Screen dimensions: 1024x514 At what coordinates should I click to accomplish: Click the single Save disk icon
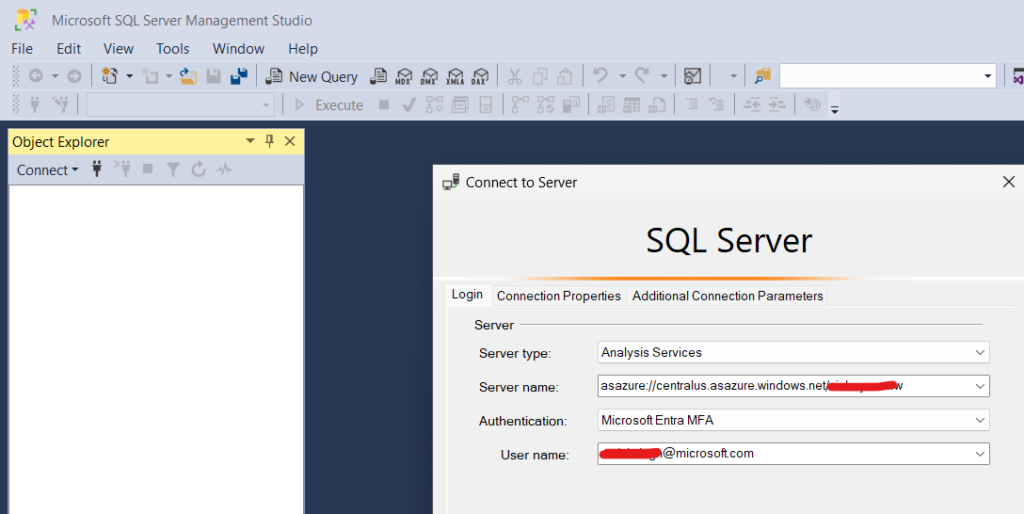(x=214, y=76)
